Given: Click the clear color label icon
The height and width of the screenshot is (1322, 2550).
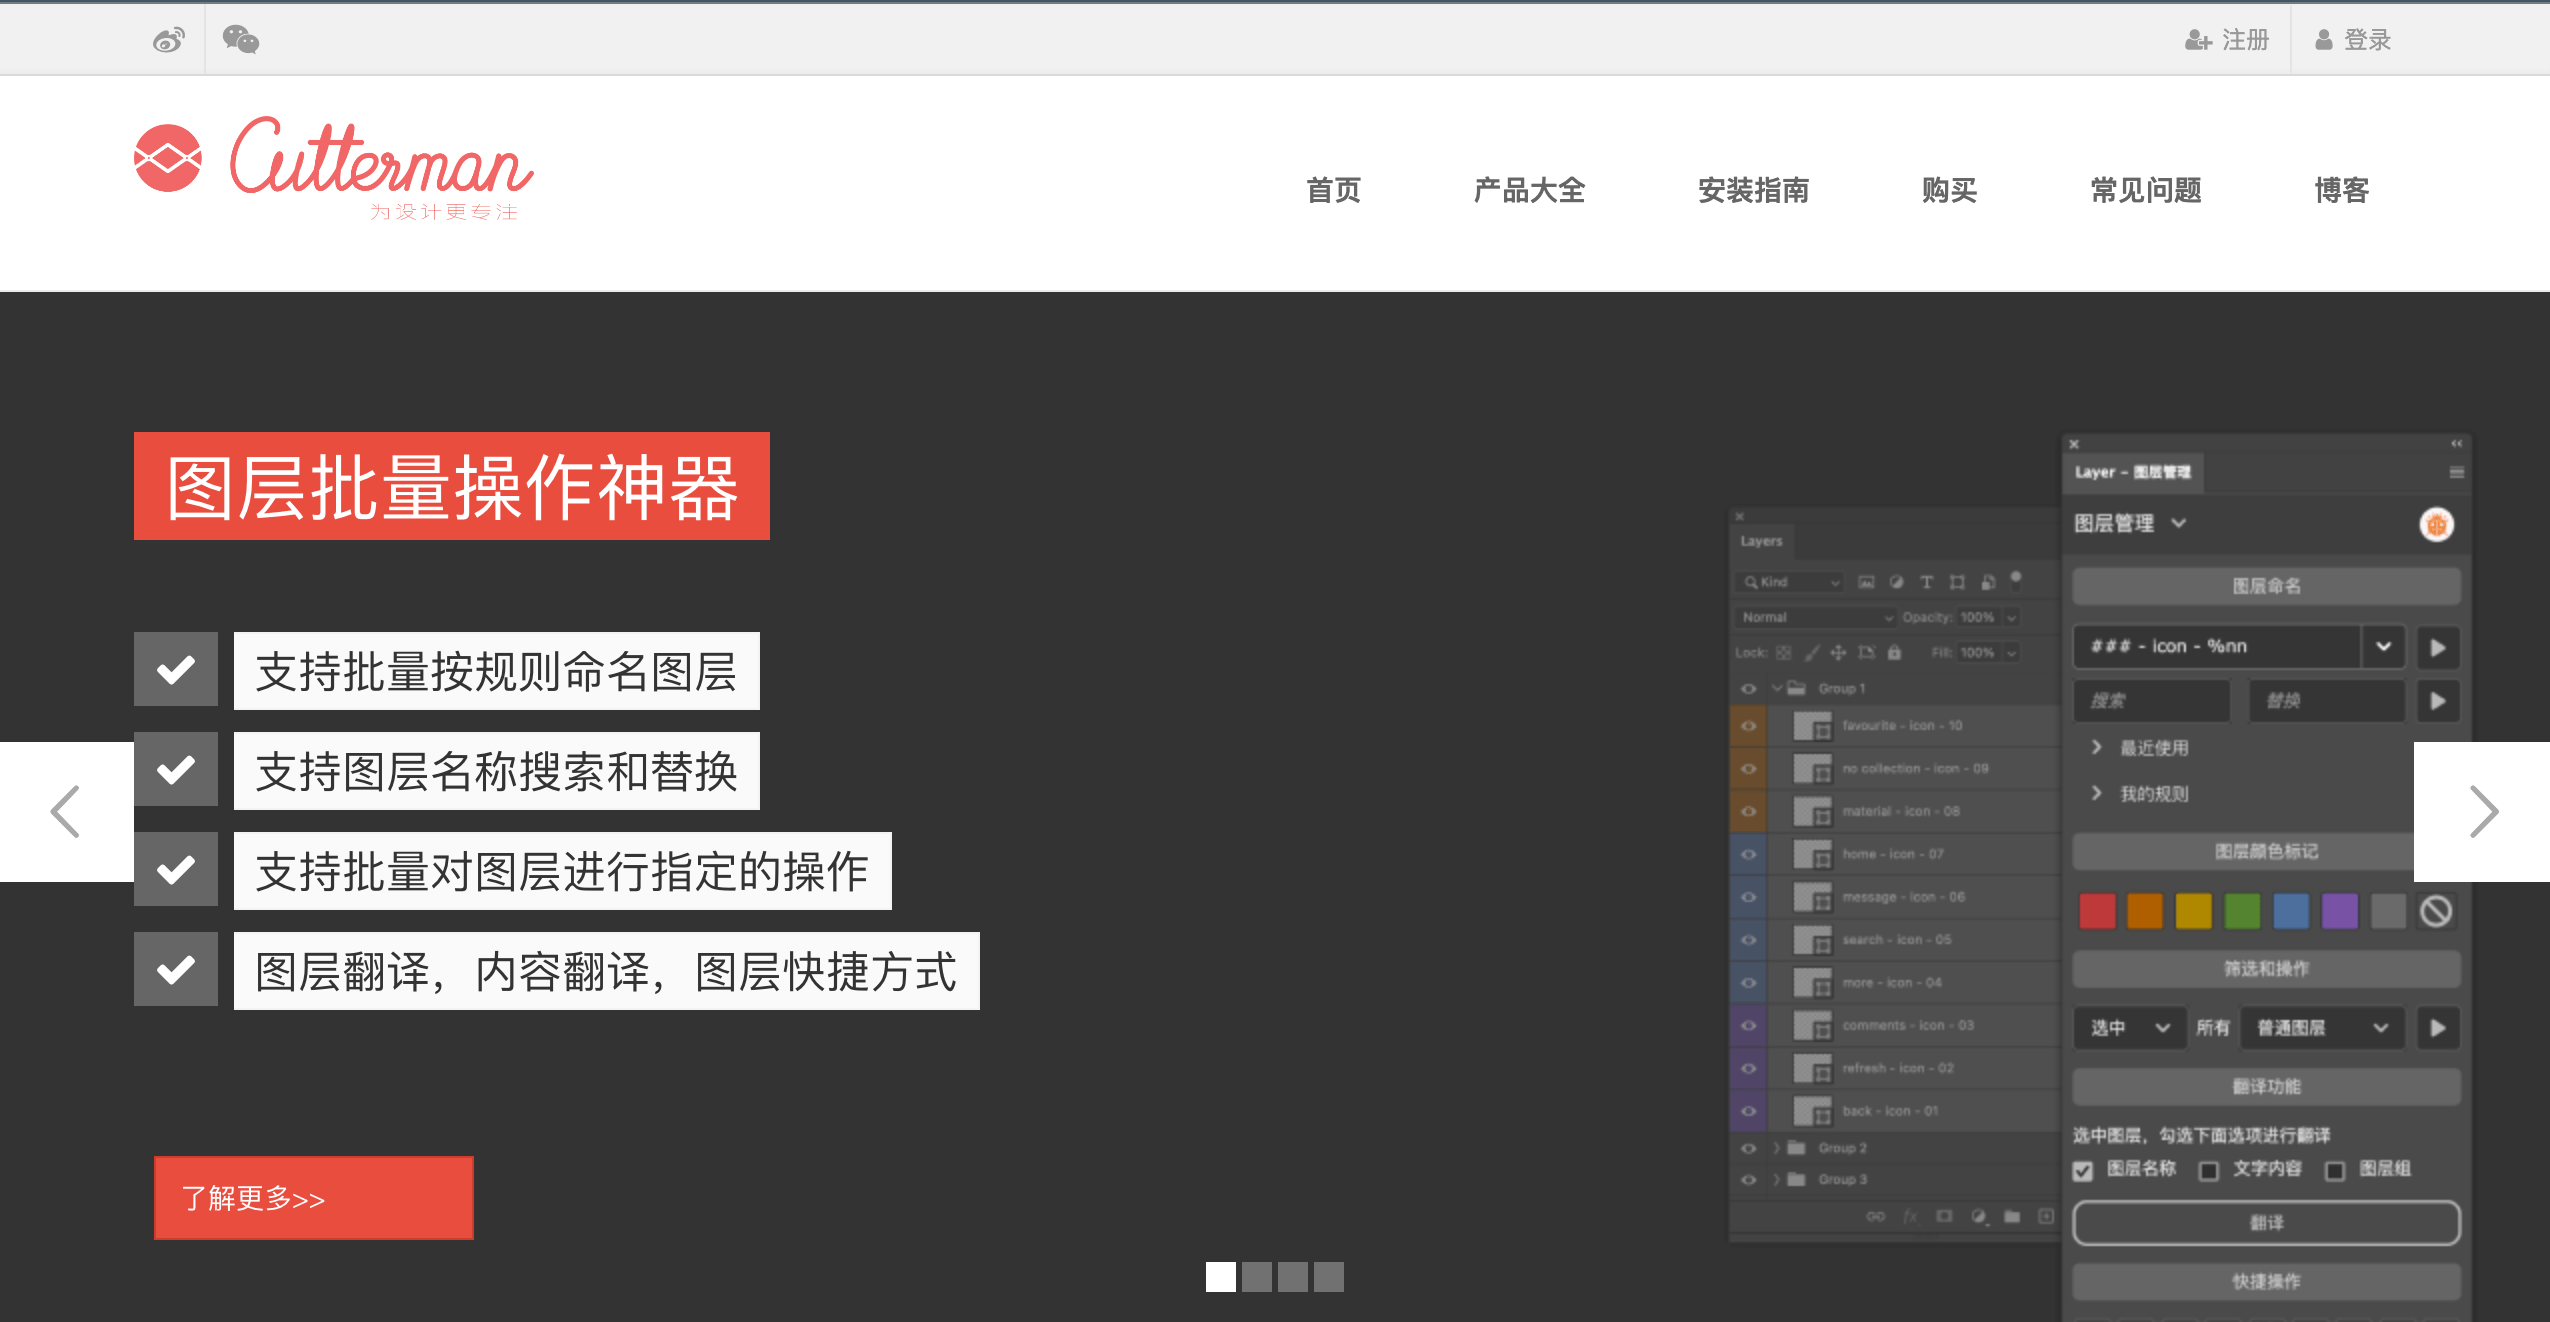Looking at the screenshot, I should click(2436, 911).
